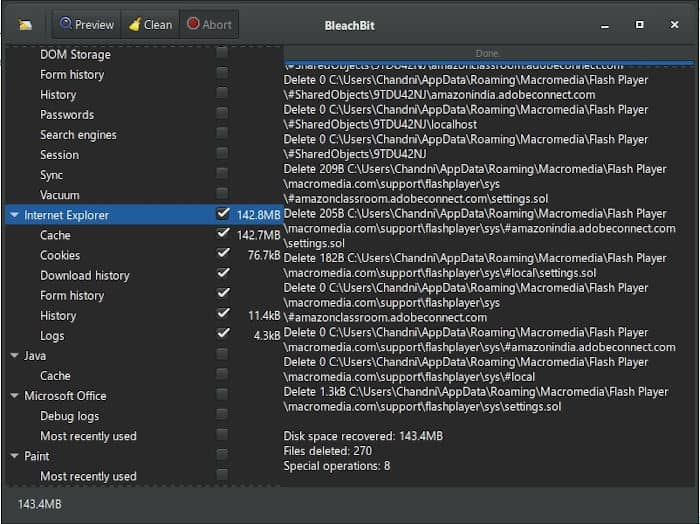Click Disk space recovered: 143.4MB line

(x=363, y=436)
